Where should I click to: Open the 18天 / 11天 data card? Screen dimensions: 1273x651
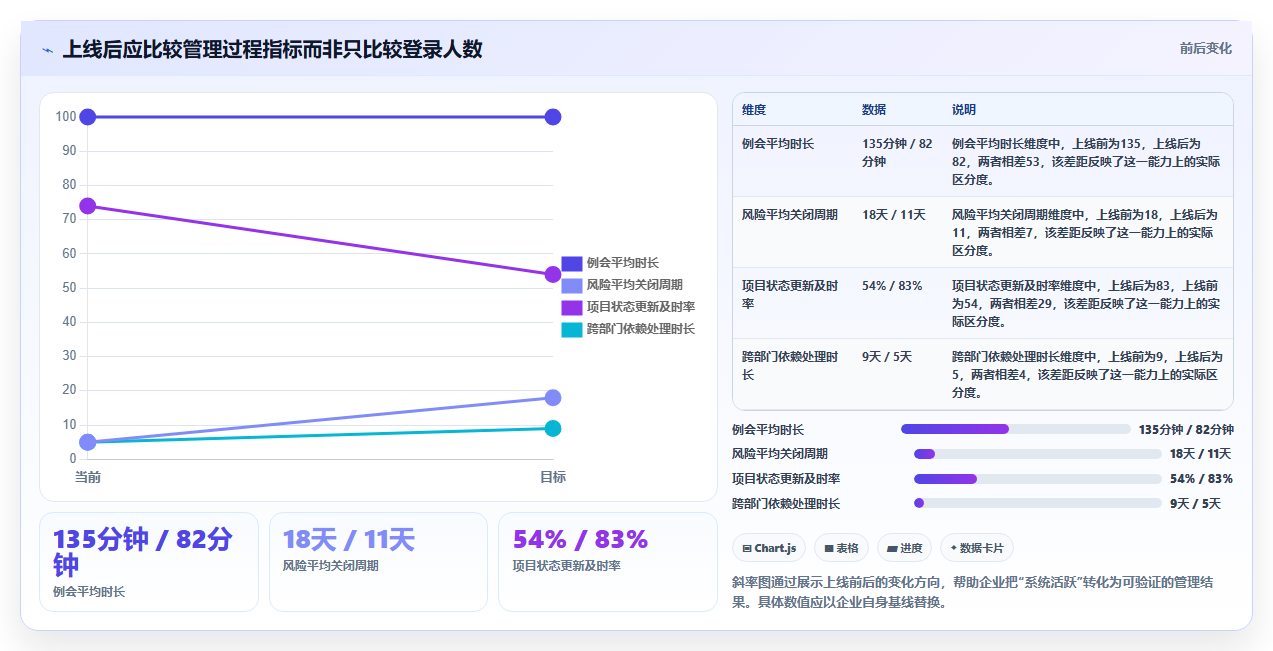click(378, 562)
